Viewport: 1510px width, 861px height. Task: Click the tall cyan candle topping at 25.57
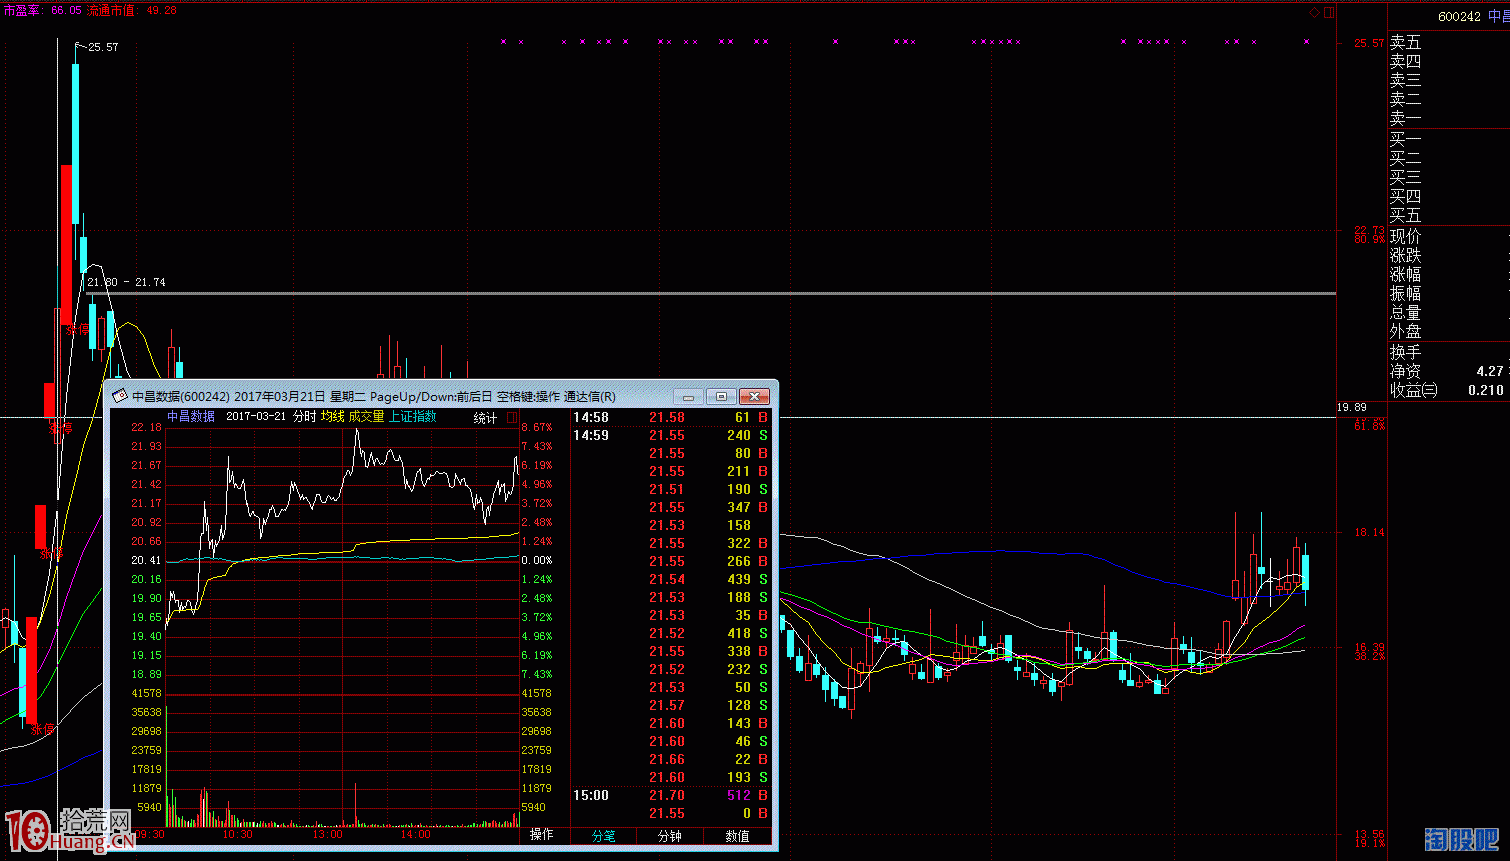pyautogui.click(x=76, y=142)
